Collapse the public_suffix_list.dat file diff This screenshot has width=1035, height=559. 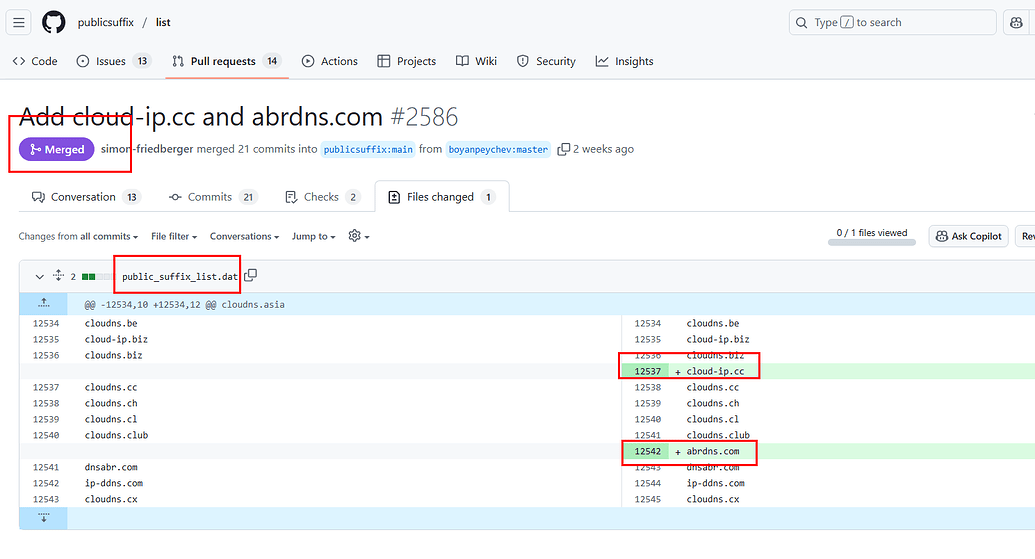point(40,277)
